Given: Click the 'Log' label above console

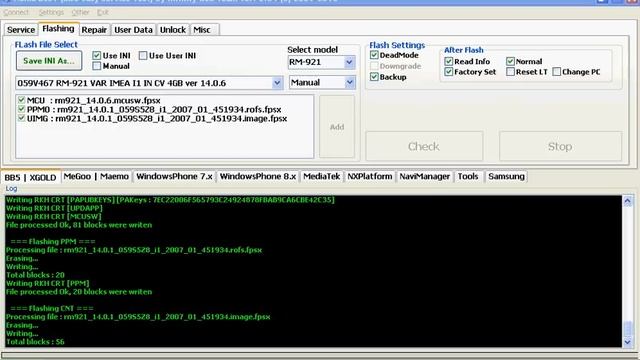Looking at the screenshot, I should [11, 189].
